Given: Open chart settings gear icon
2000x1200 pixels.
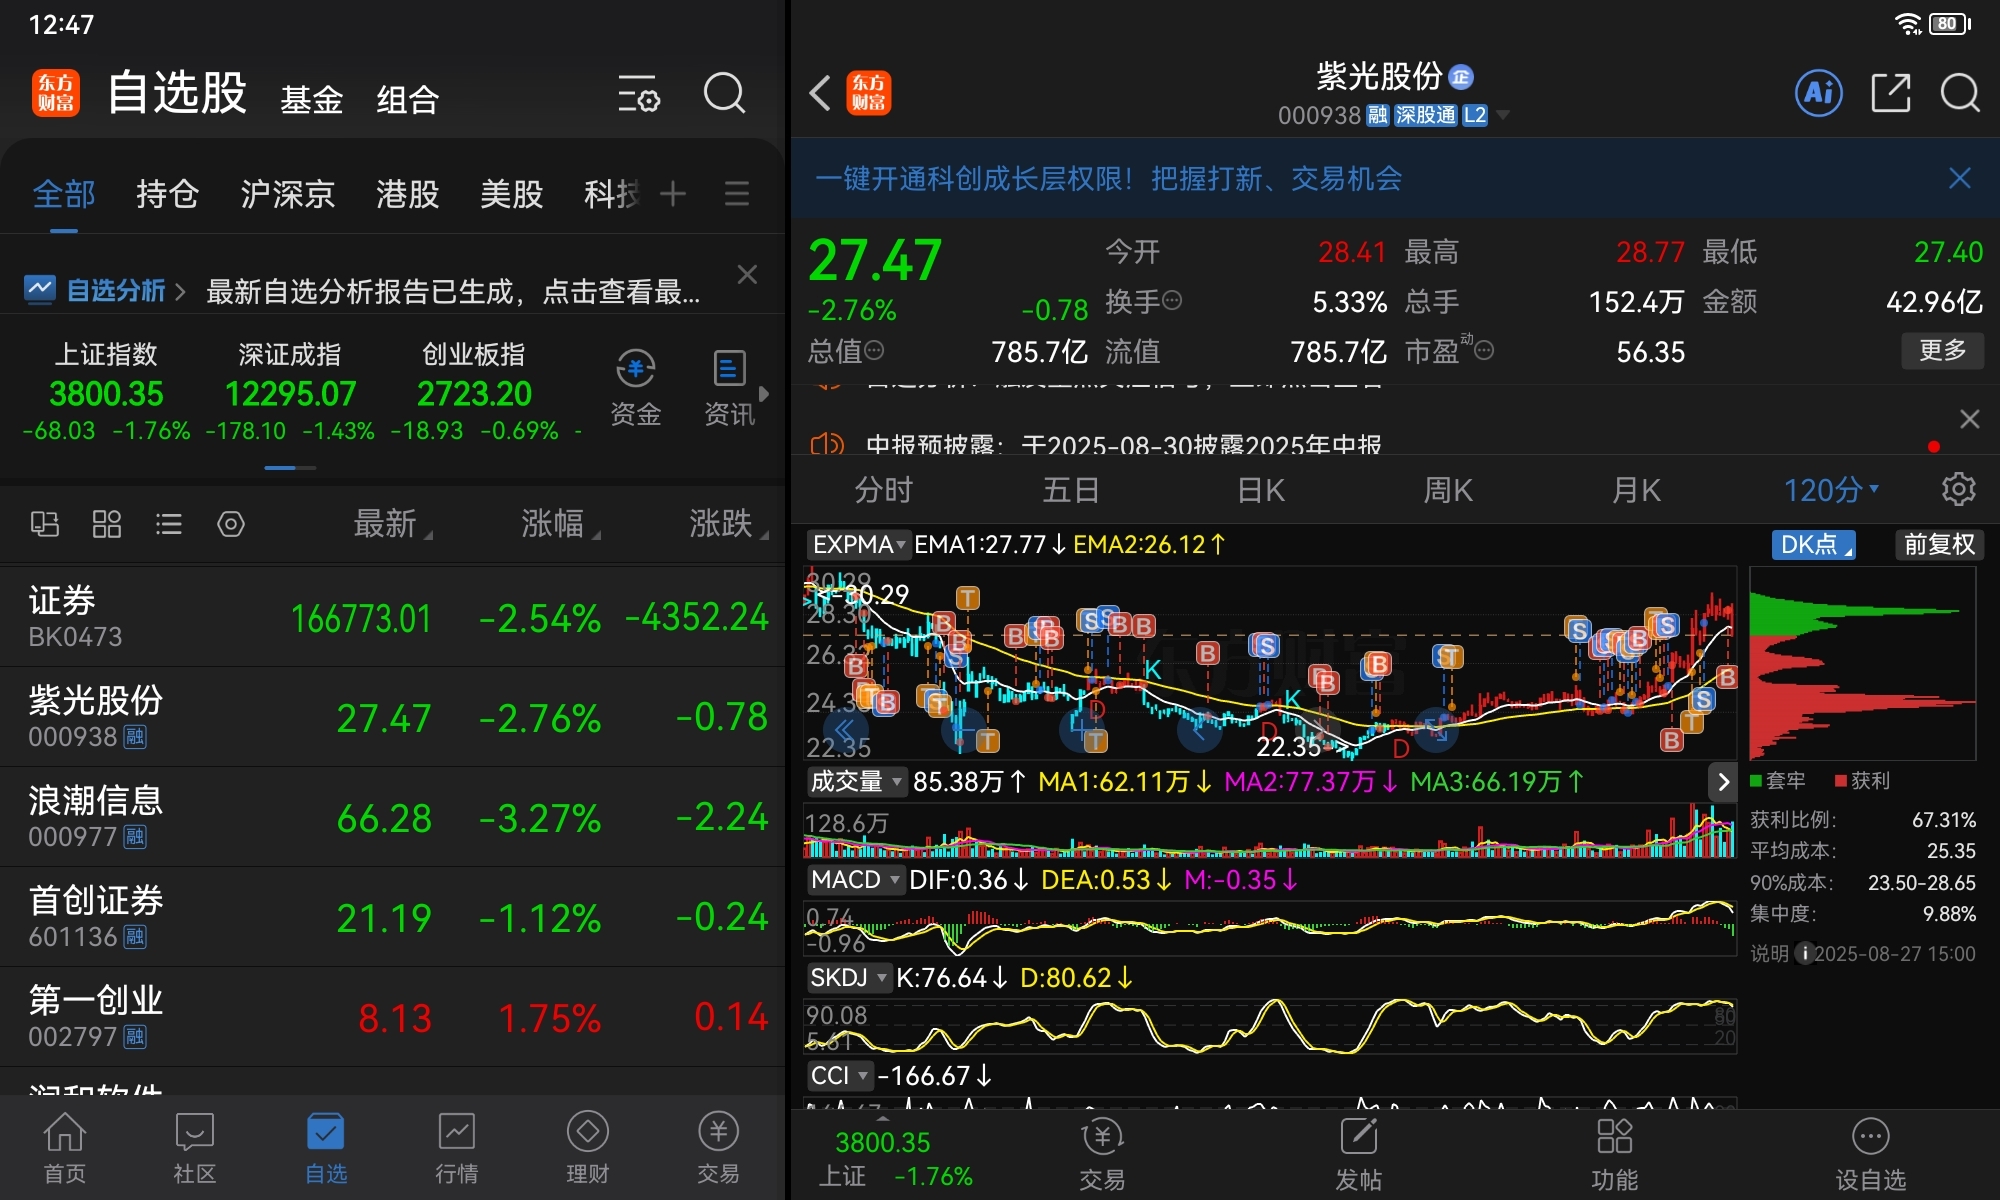Looking at the screenshot, I should (x=1958, y=489).
